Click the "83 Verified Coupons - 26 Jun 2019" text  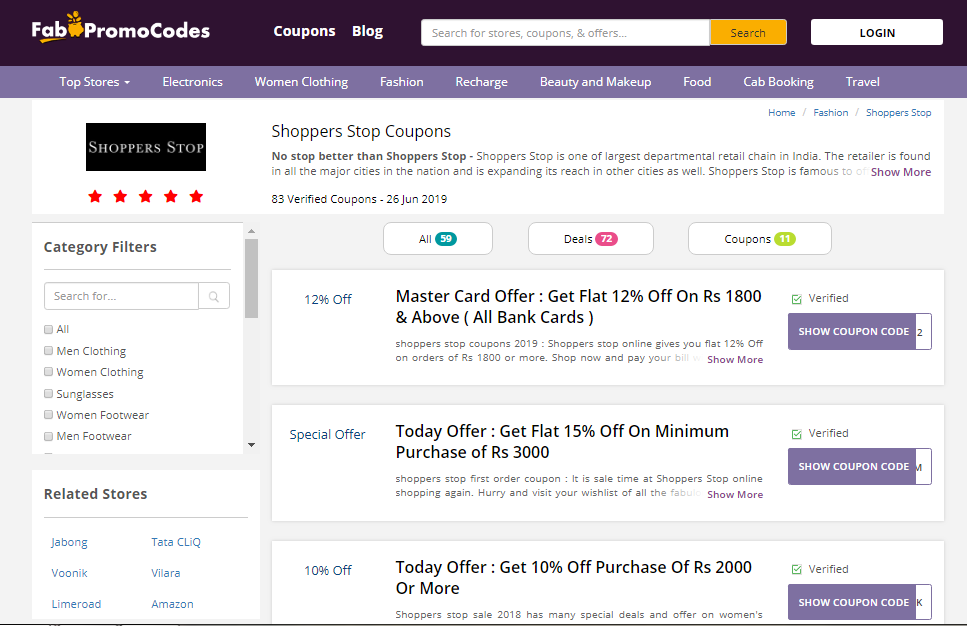point(359,199)
